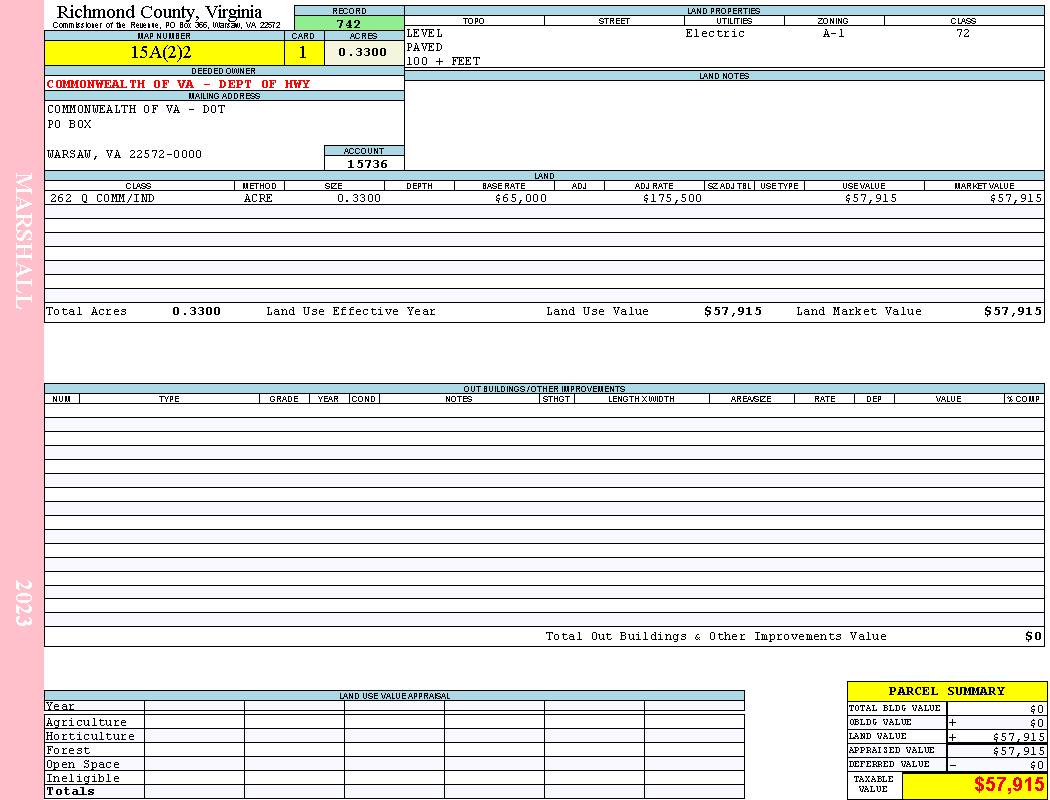Click the % COMP column header
The height and width of the screenshot is (800, 1050).
(1024, 399)
